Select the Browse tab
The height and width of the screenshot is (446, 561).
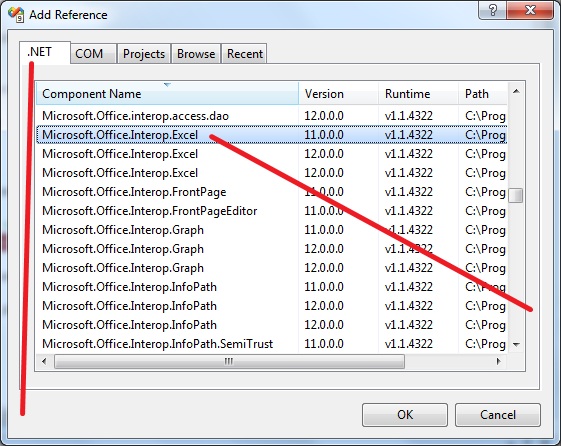[x=196, y=54]
